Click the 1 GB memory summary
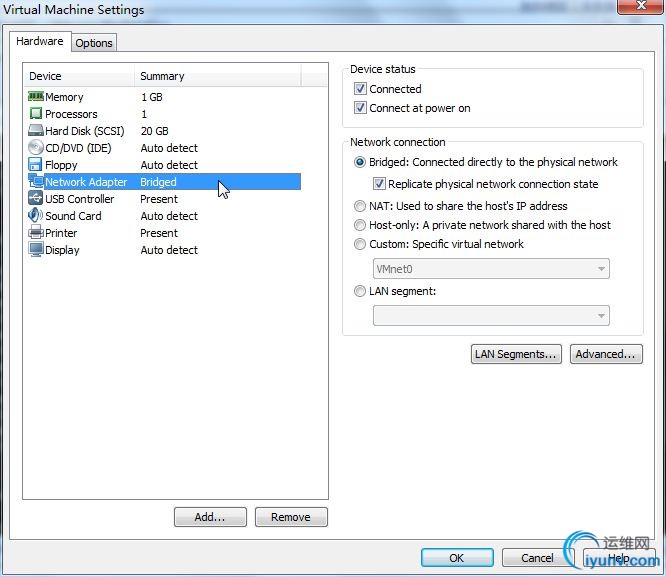The image size is (666, 577). click(x=152, y=97)
